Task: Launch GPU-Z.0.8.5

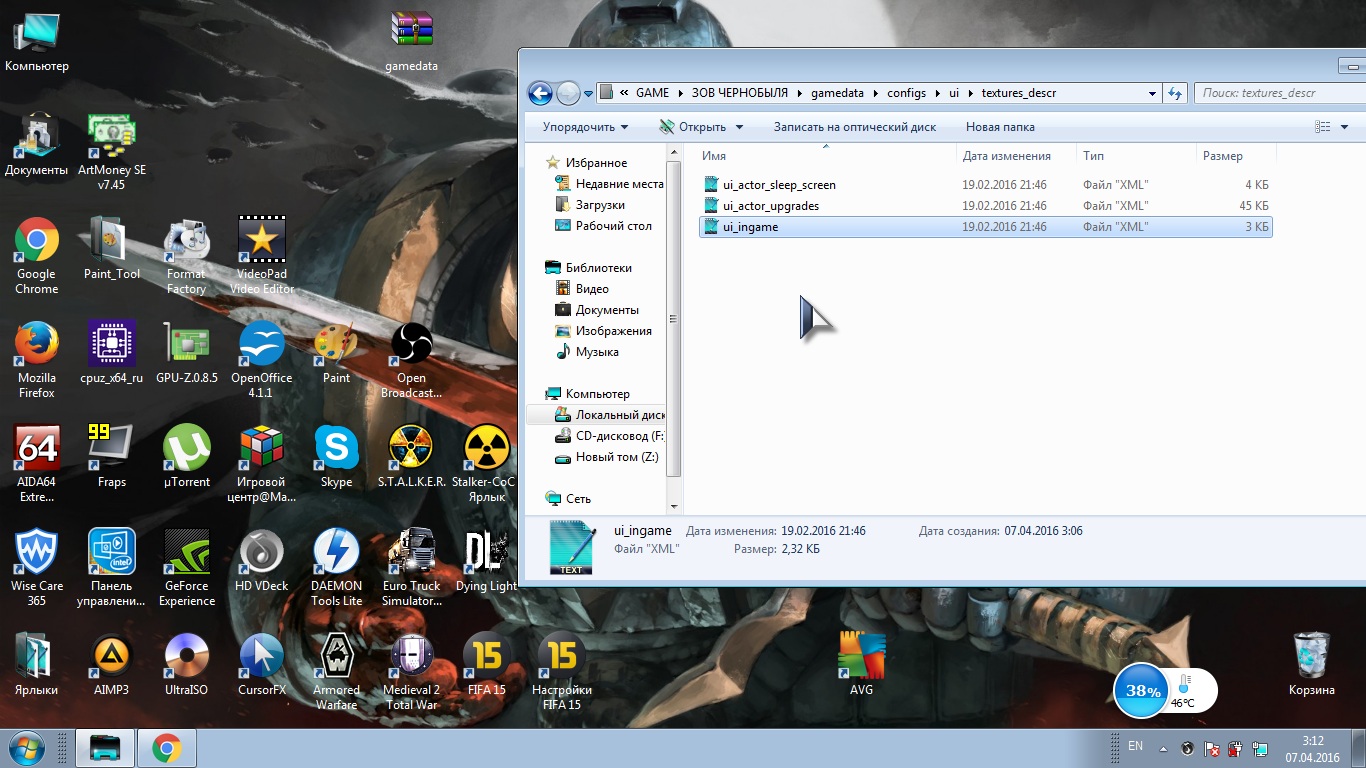Action: [x=187, y=352]
